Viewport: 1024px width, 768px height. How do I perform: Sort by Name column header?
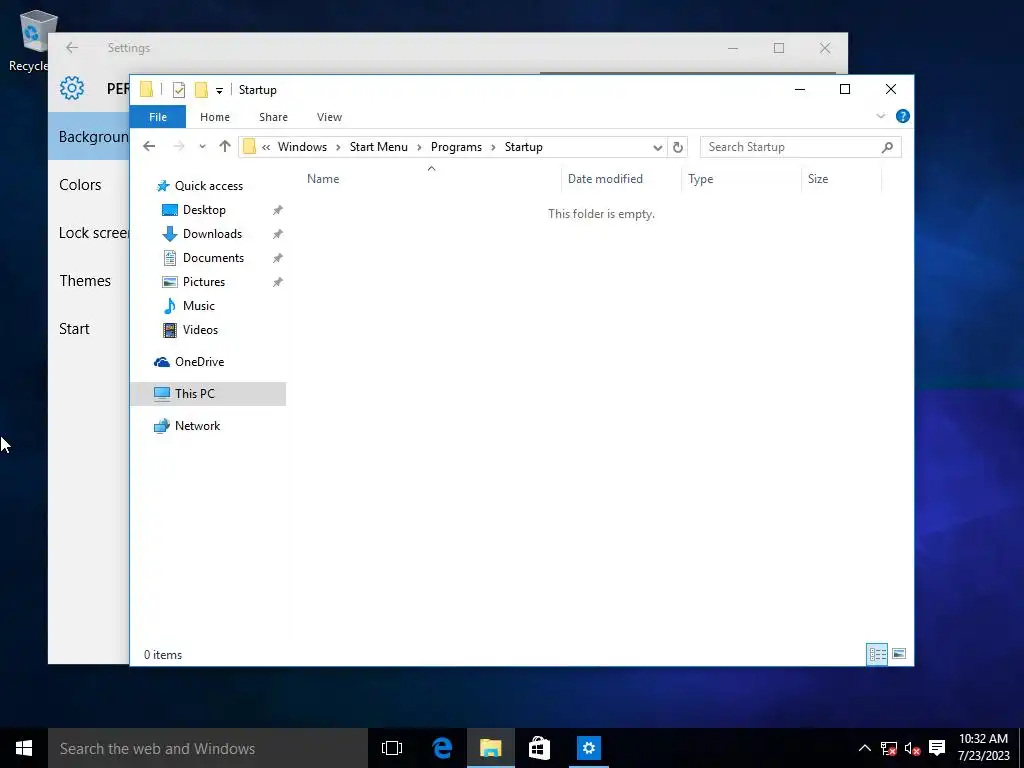point(323,179)
